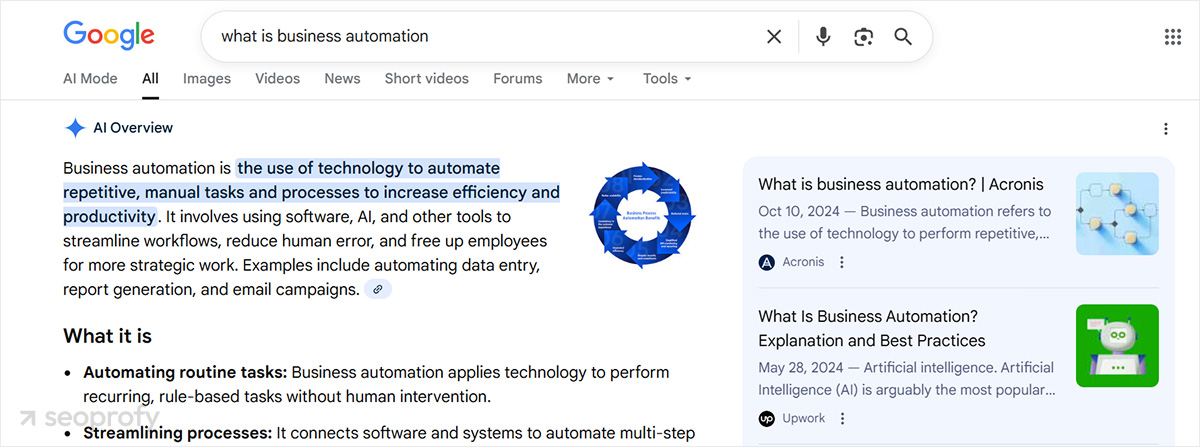
Task: Open the Google apps grid
Action: click(1173, 37)
